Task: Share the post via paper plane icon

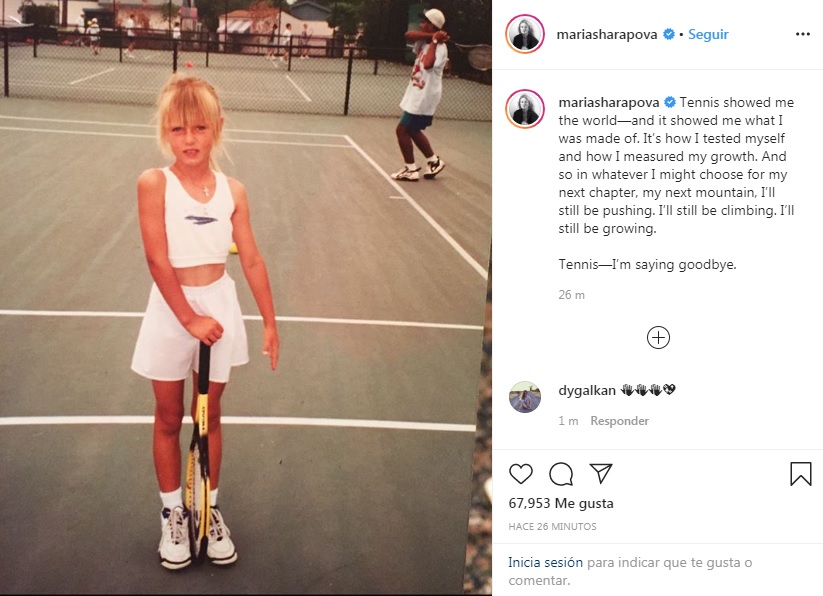Action: click(x=600, y=473)
